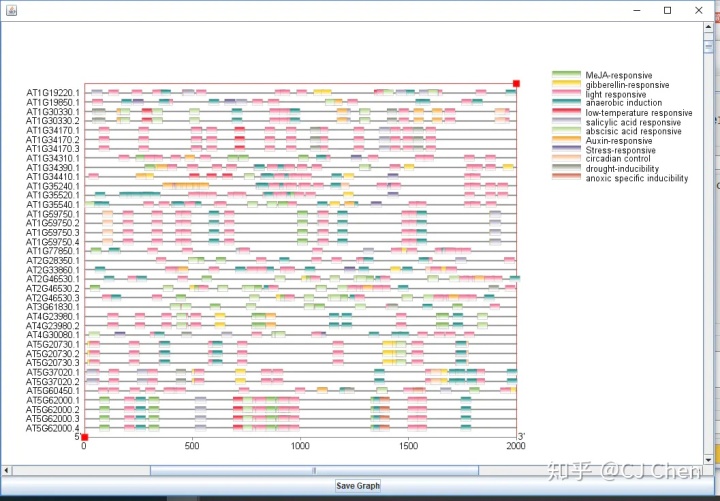This screenshot has height=501, width=720.
Task: Click the low-temperature responsive legend label
Action: coord(639,113)
